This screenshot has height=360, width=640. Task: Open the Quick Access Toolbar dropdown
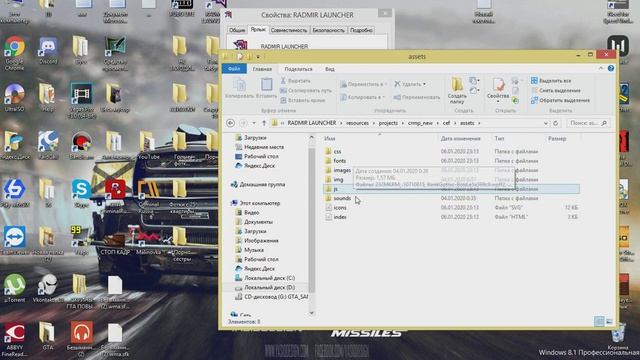[258, 57]
